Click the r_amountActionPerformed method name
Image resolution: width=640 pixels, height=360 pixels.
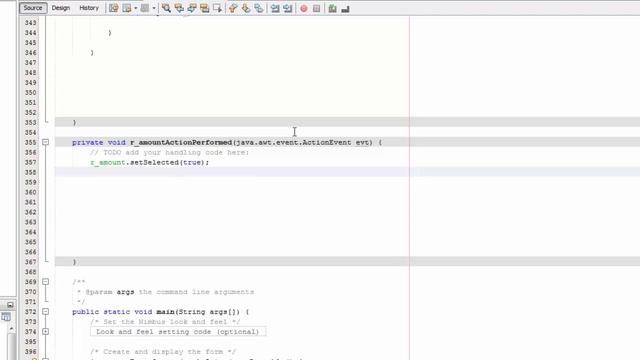click(181, 142)
